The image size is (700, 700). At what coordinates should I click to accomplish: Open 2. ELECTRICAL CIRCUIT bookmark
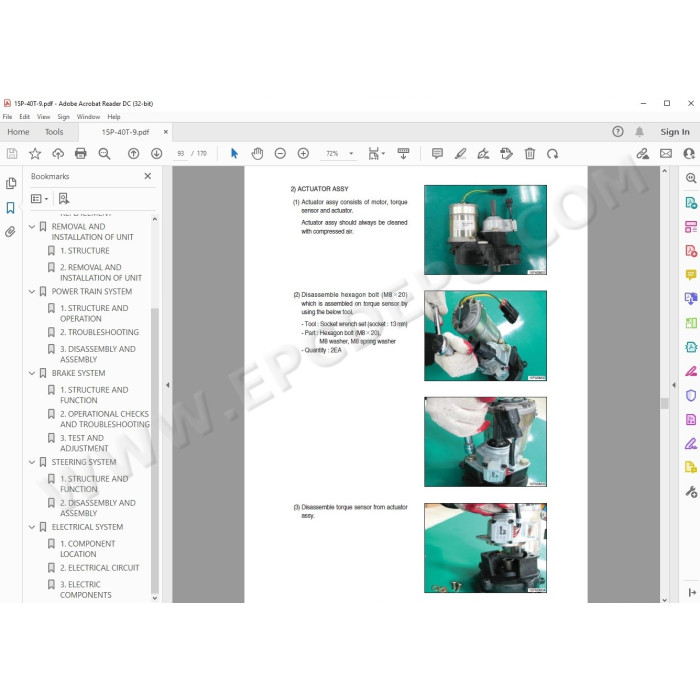[100, 568]
